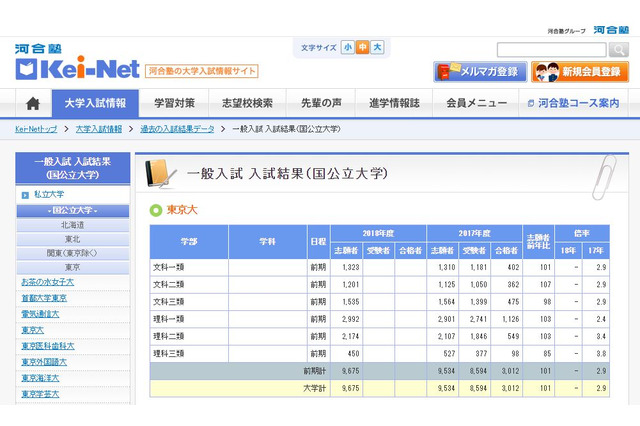Click the 大学計 total label
Screen dimensions: 640x426
point(315,388)
